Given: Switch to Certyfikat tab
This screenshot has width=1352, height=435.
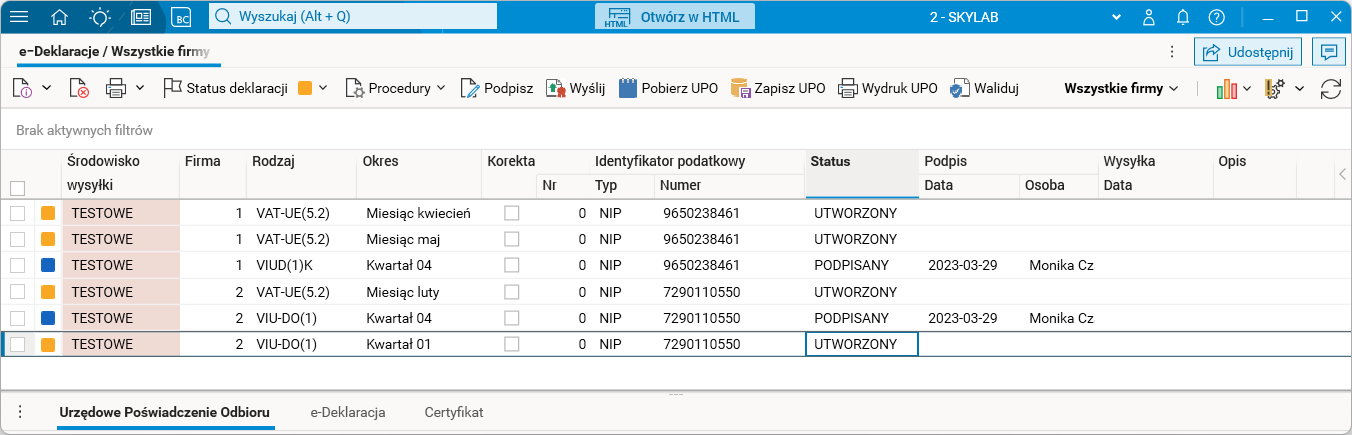Looking at the screenshot, I should 454,412.
